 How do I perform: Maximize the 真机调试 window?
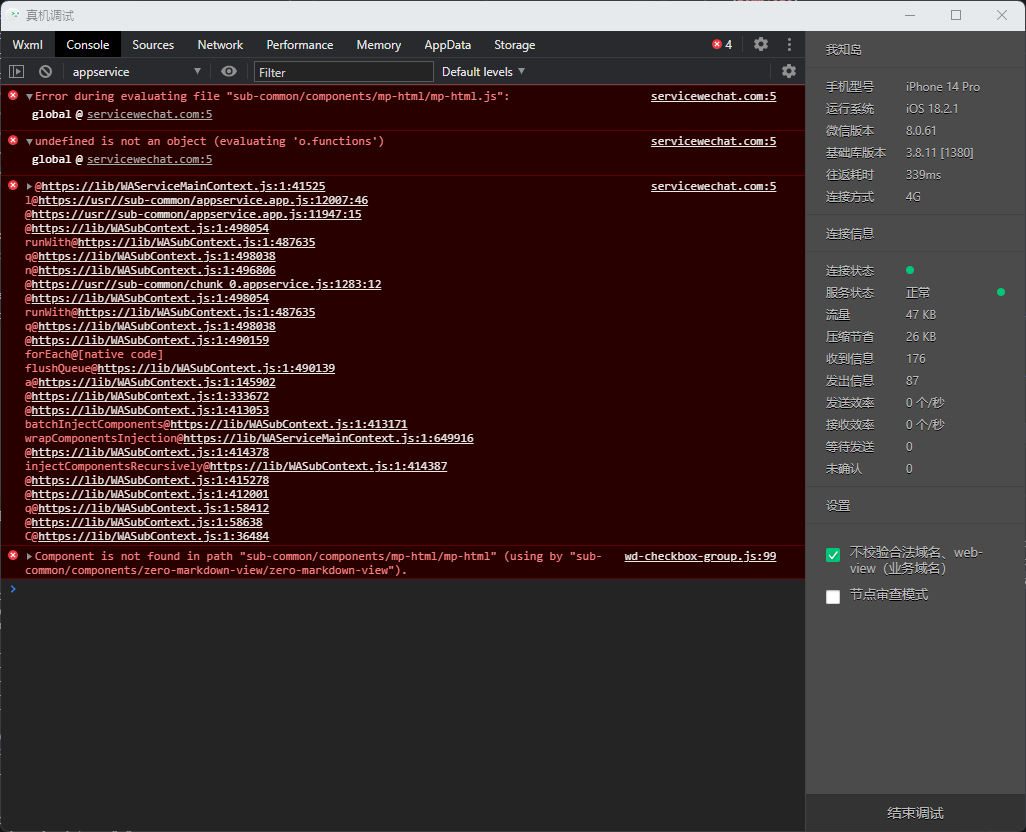pos(956,15)
